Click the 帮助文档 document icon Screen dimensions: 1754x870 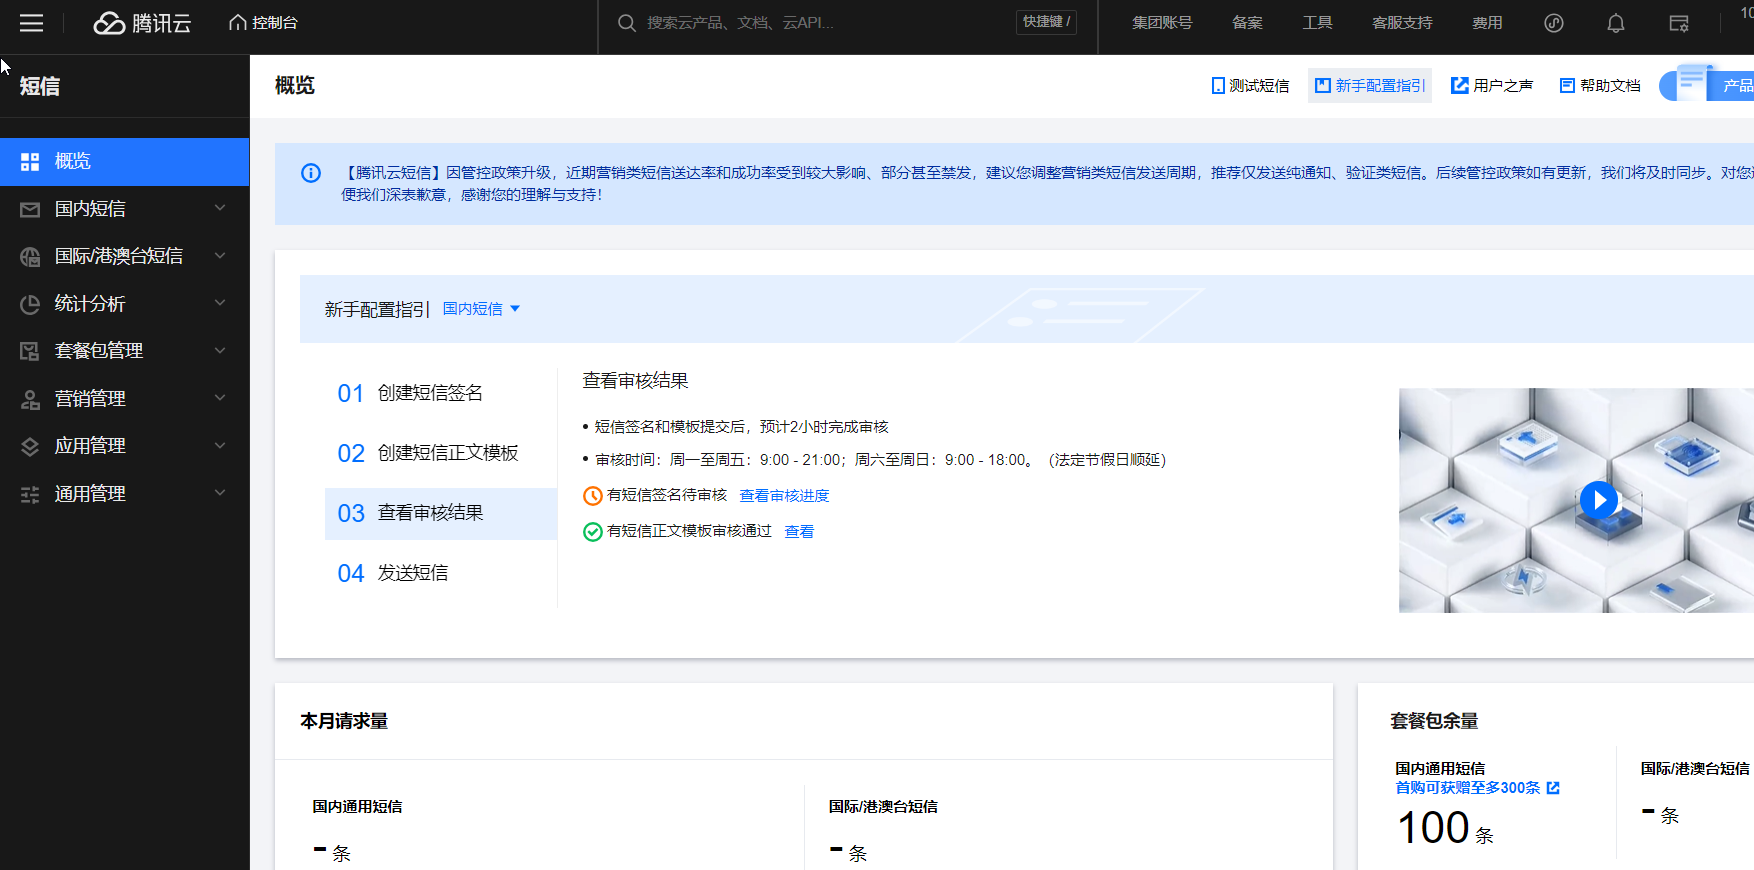[1567, 86]
